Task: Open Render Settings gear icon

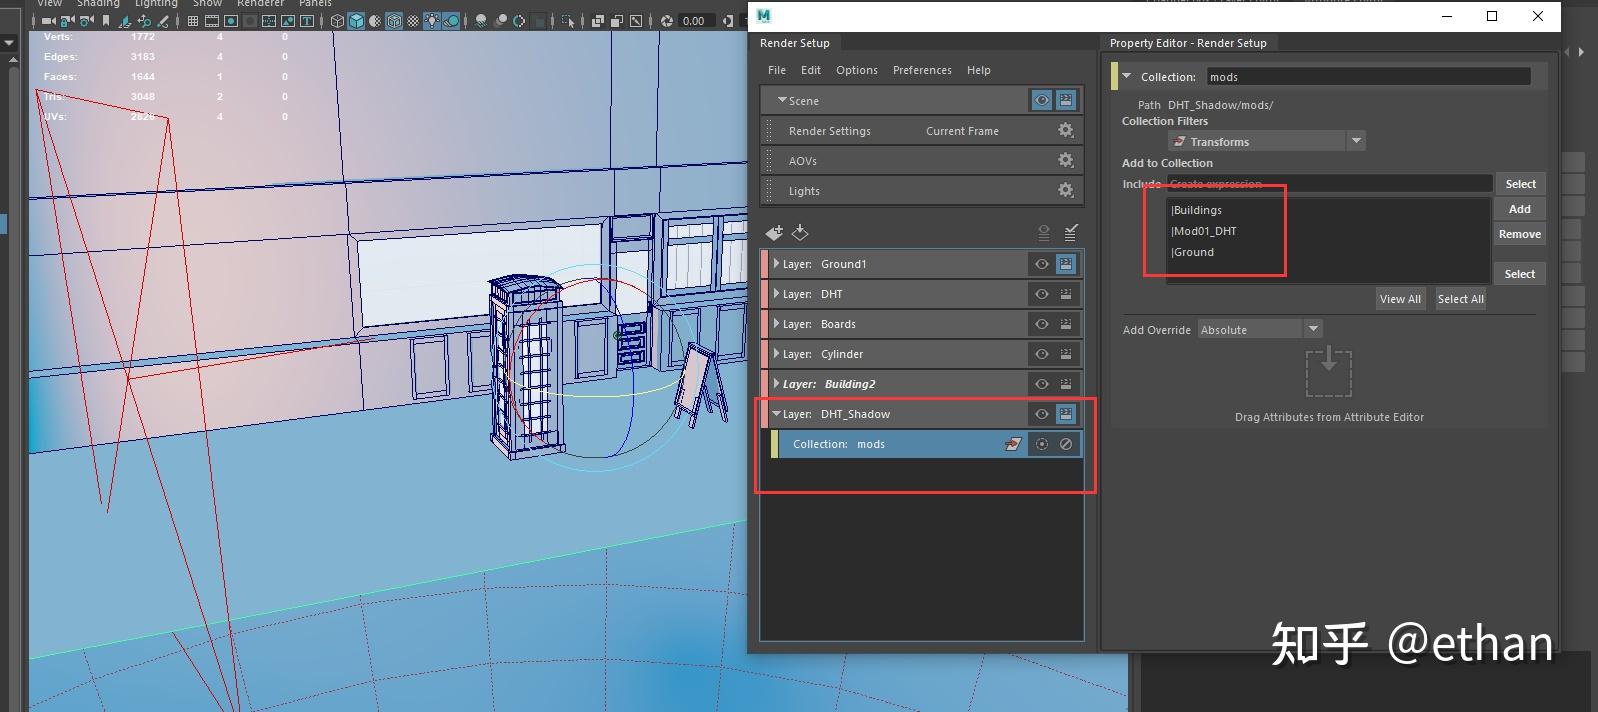Action: [x=1065, y=131]
